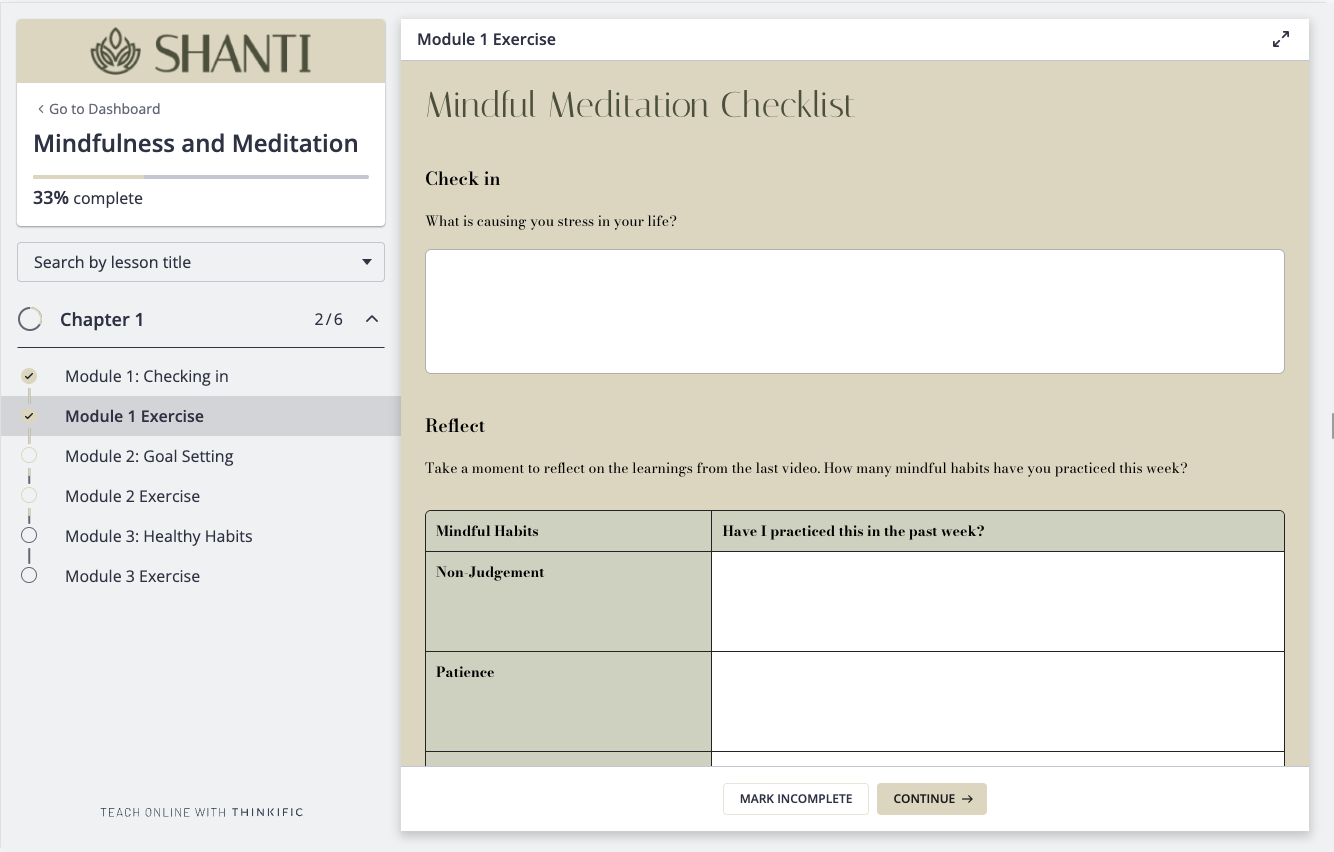Select Module 3: Healthy Habits lesson
Viewport: 1334px width, 852px height.
(158, 536)
